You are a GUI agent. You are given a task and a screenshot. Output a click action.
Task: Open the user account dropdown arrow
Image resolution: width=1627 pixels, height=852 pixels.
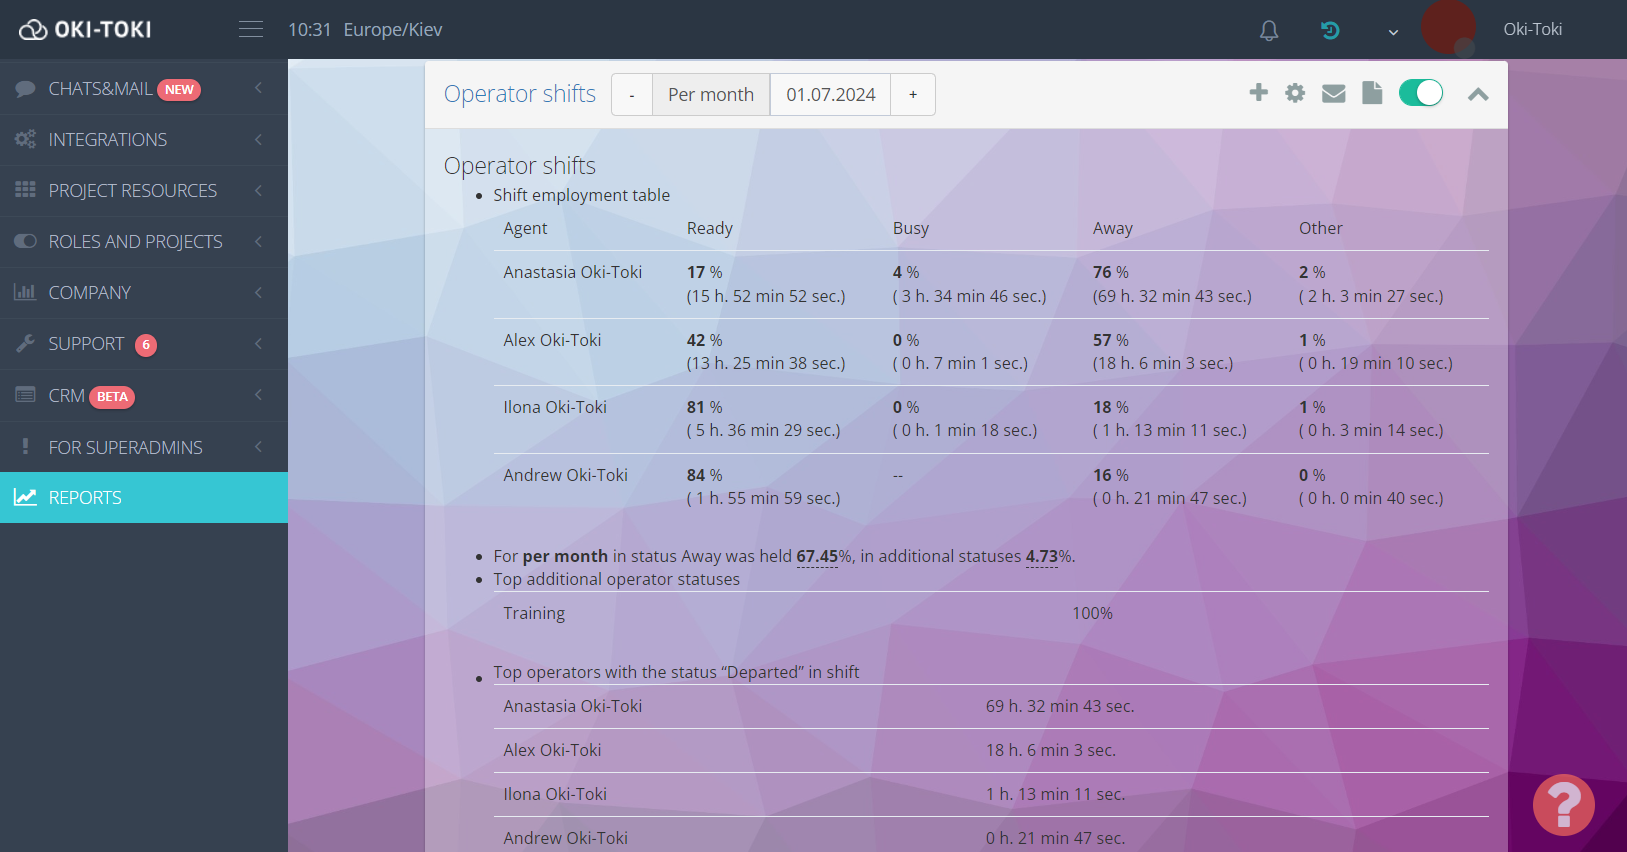tap(1393, 32)
